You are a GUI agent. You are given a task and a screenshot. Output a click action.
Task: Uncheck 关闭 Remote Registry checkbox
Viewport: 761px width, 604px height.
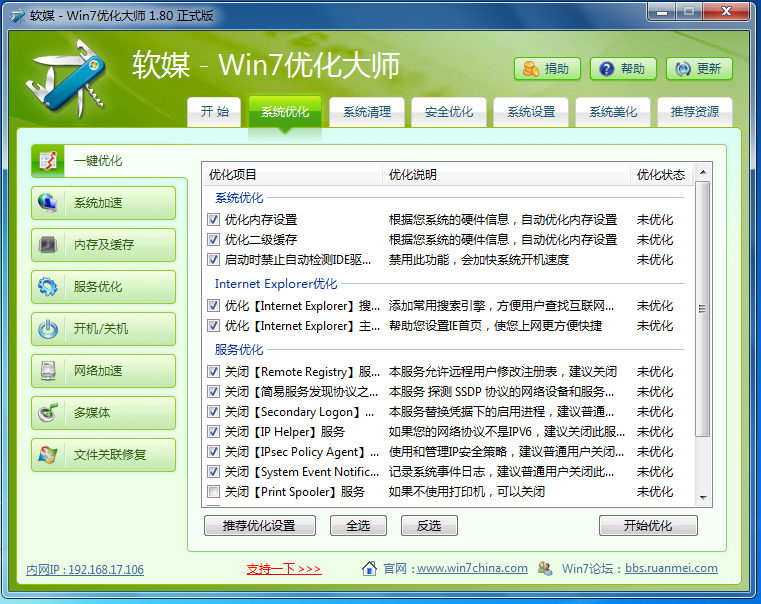click(213, 372)
